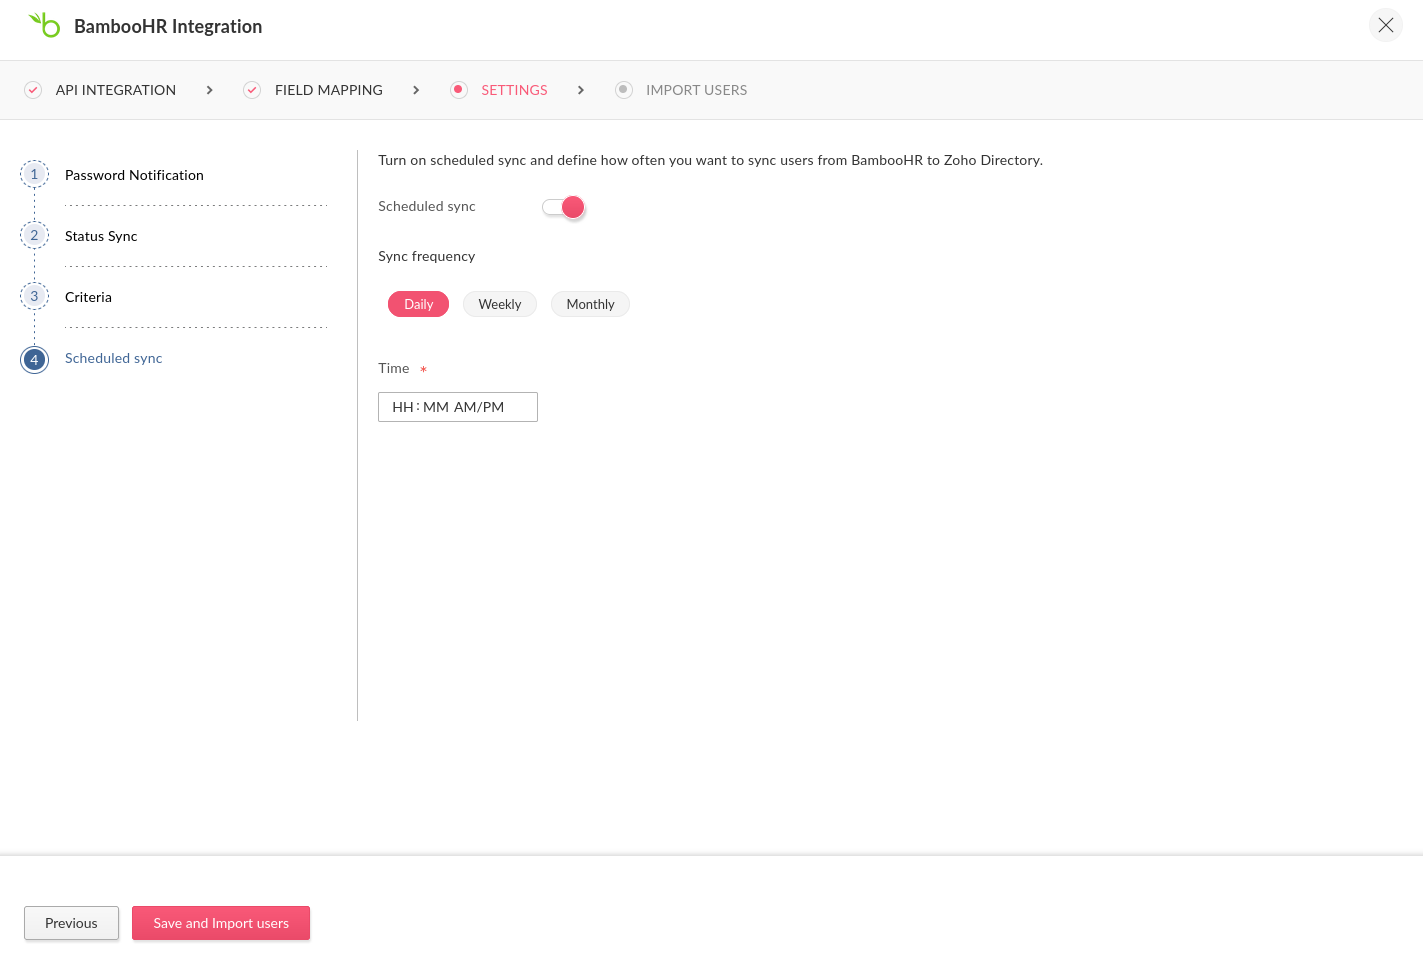Image resolution: width=1423 pixels, height=965 pixels.
Task: Open the SETTINGS step
Action: [514, 90]
